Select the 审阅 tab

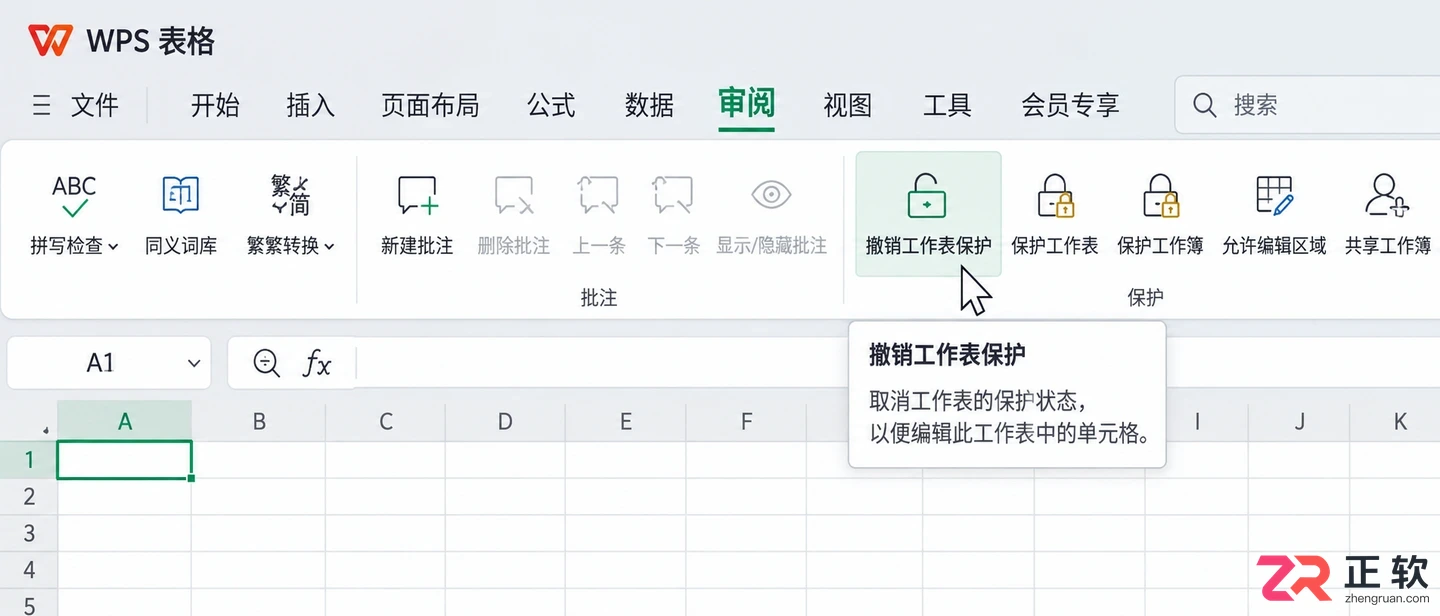tap(746, 103)
